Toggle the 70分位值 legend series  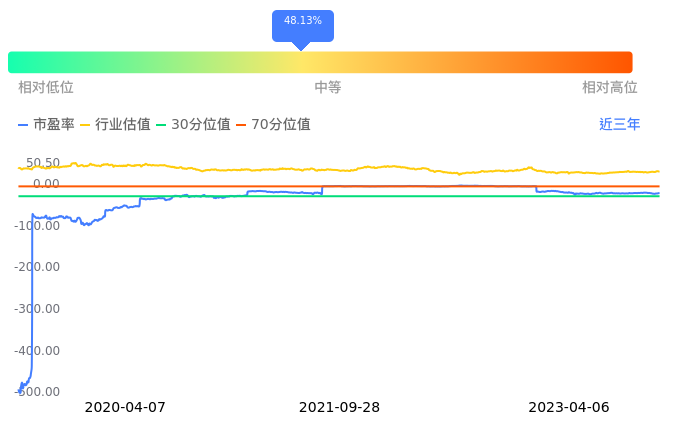tap(273, 125)
